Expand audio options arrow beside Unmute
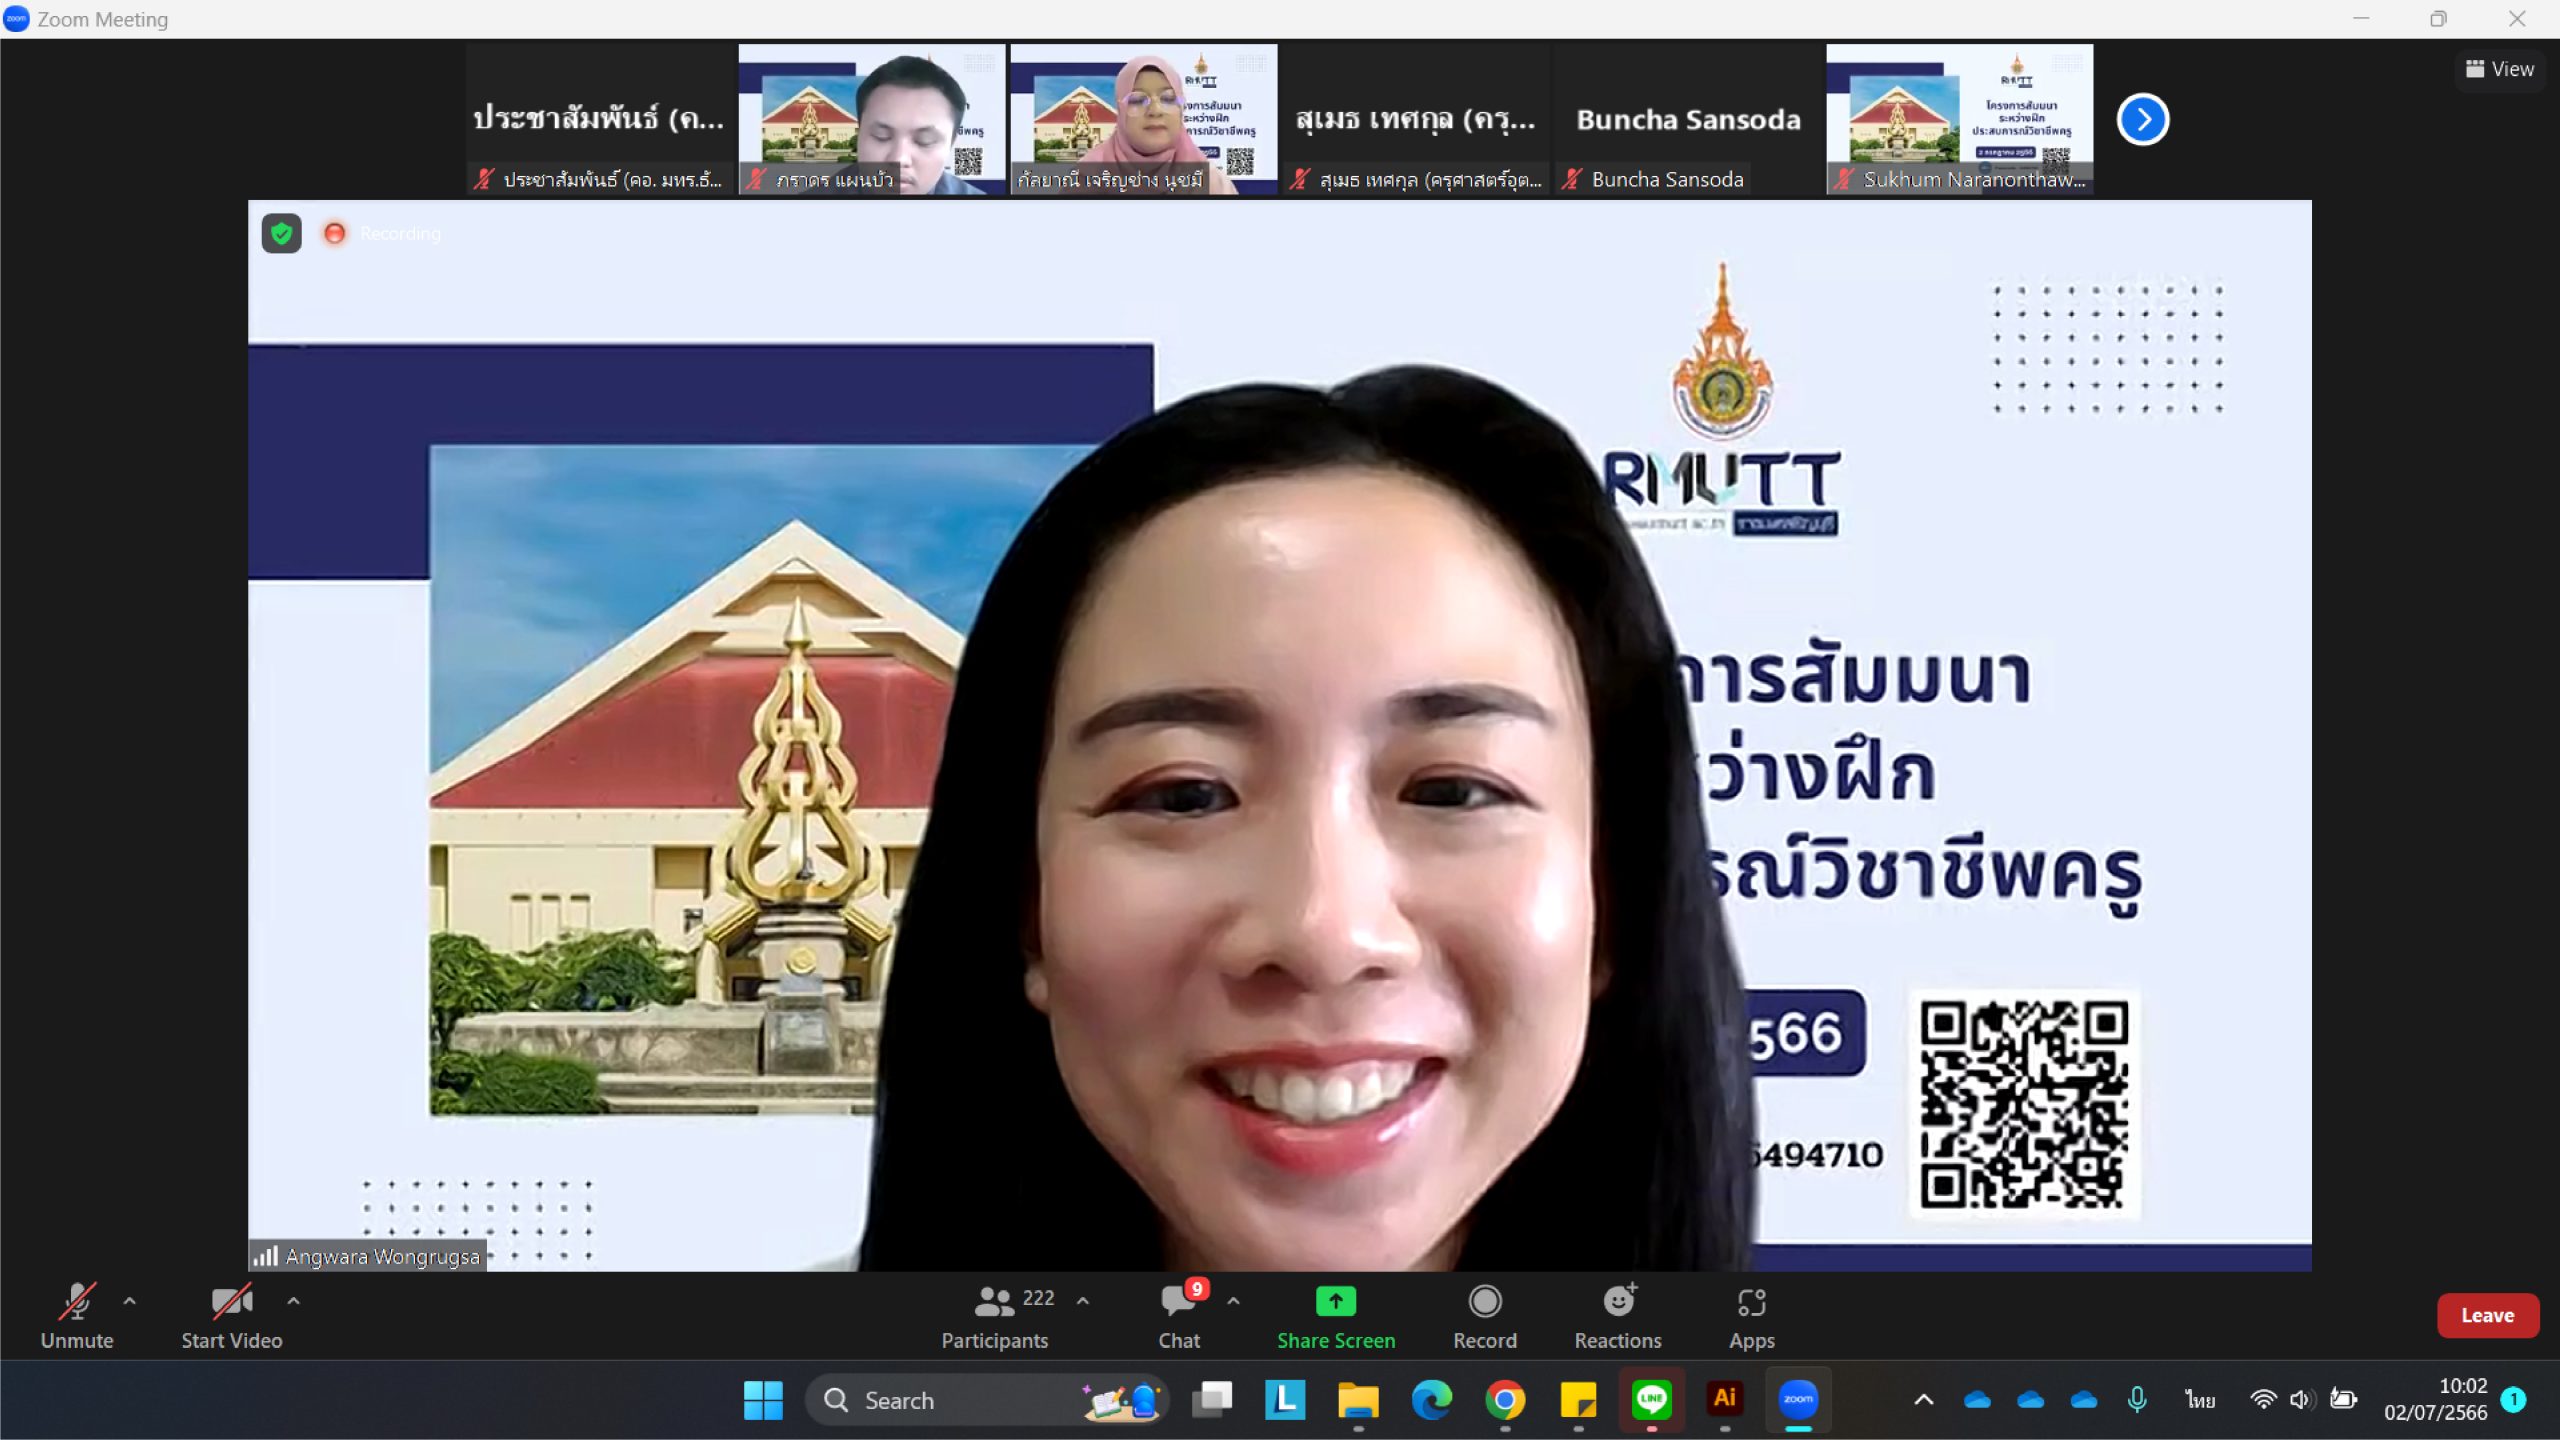The height and width of the screenshot is (1440, 2560). pyautogui.click(x=129, y=1301)
